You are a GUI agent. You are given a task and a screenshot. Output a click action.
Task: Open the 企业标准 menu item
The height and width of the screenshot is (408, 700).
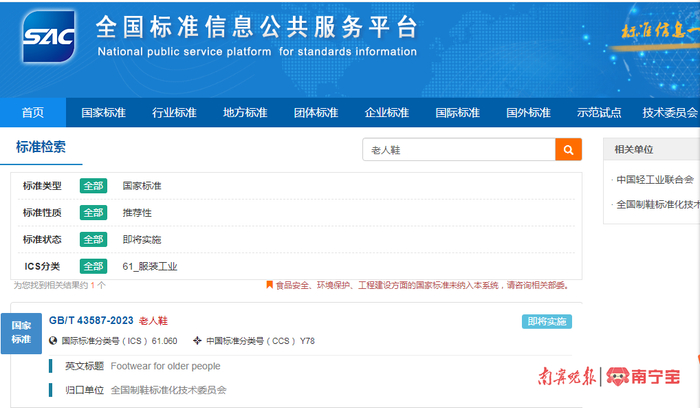(387, 112)
